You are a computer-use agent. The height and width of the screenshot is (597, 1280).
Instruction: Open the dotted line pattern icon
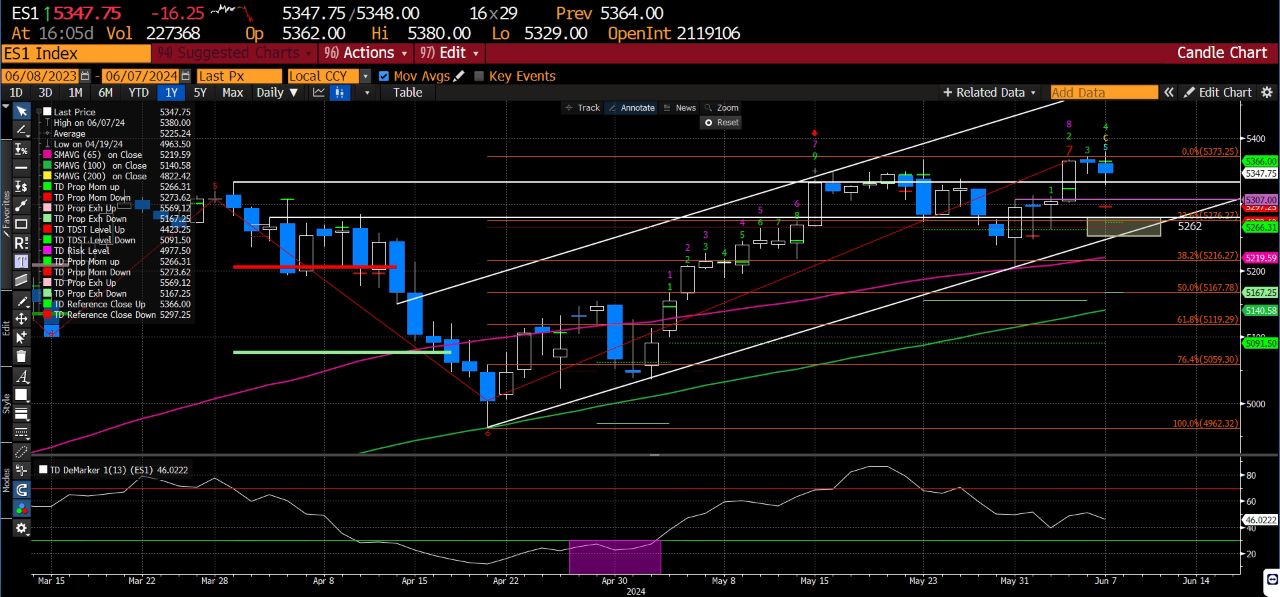[22, 431]
